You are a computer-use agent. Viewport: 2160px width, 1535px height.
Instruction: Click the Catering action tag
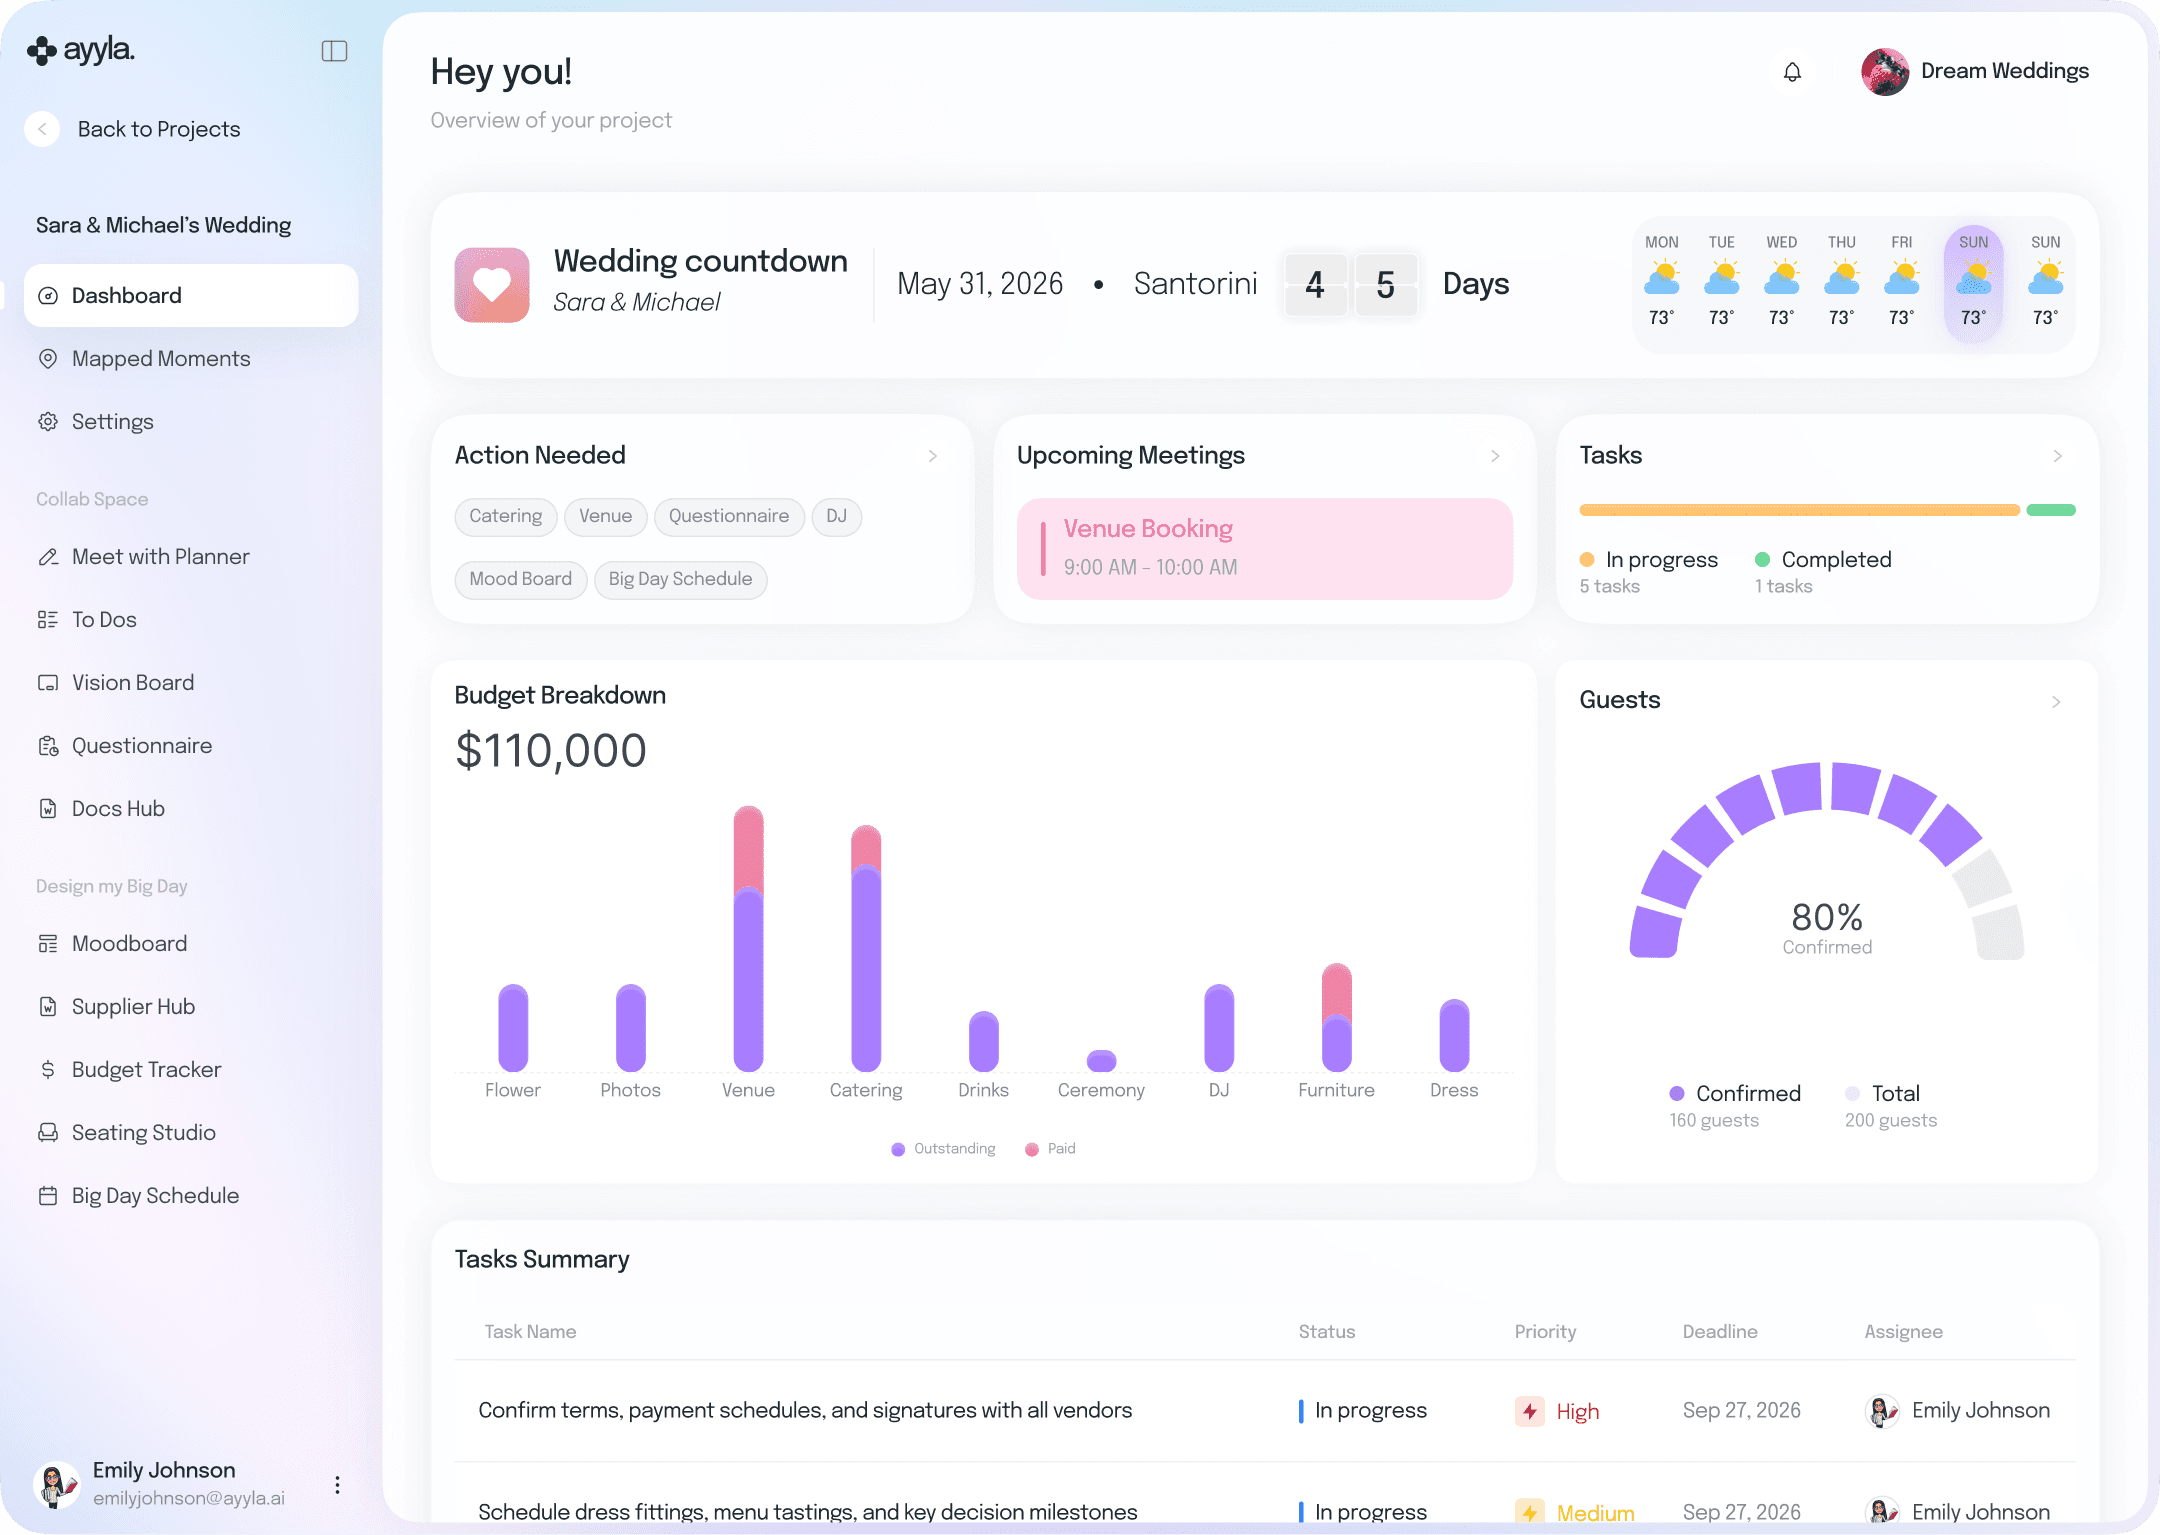tap(505, 516)
